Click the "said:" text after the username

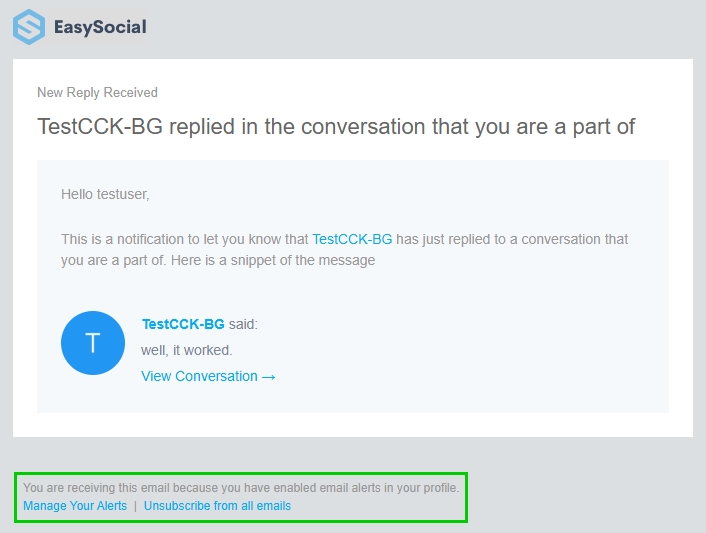(x=243, y=324)
